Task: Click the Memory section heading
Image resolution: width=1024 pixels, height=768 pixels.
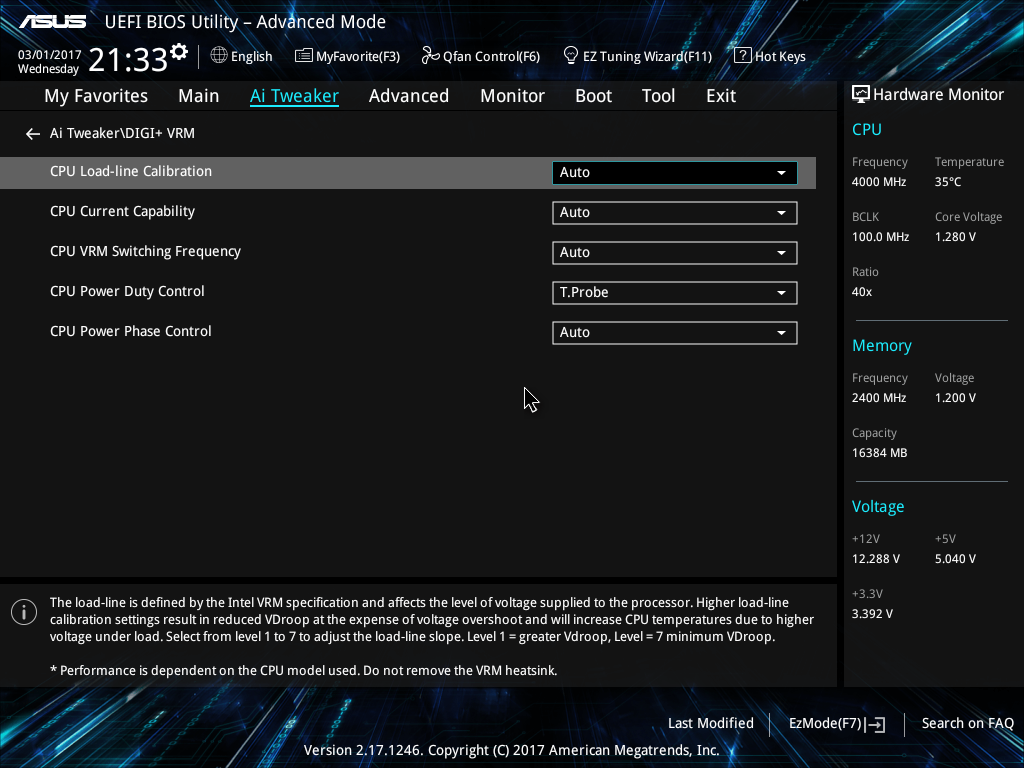Action: 882,345
